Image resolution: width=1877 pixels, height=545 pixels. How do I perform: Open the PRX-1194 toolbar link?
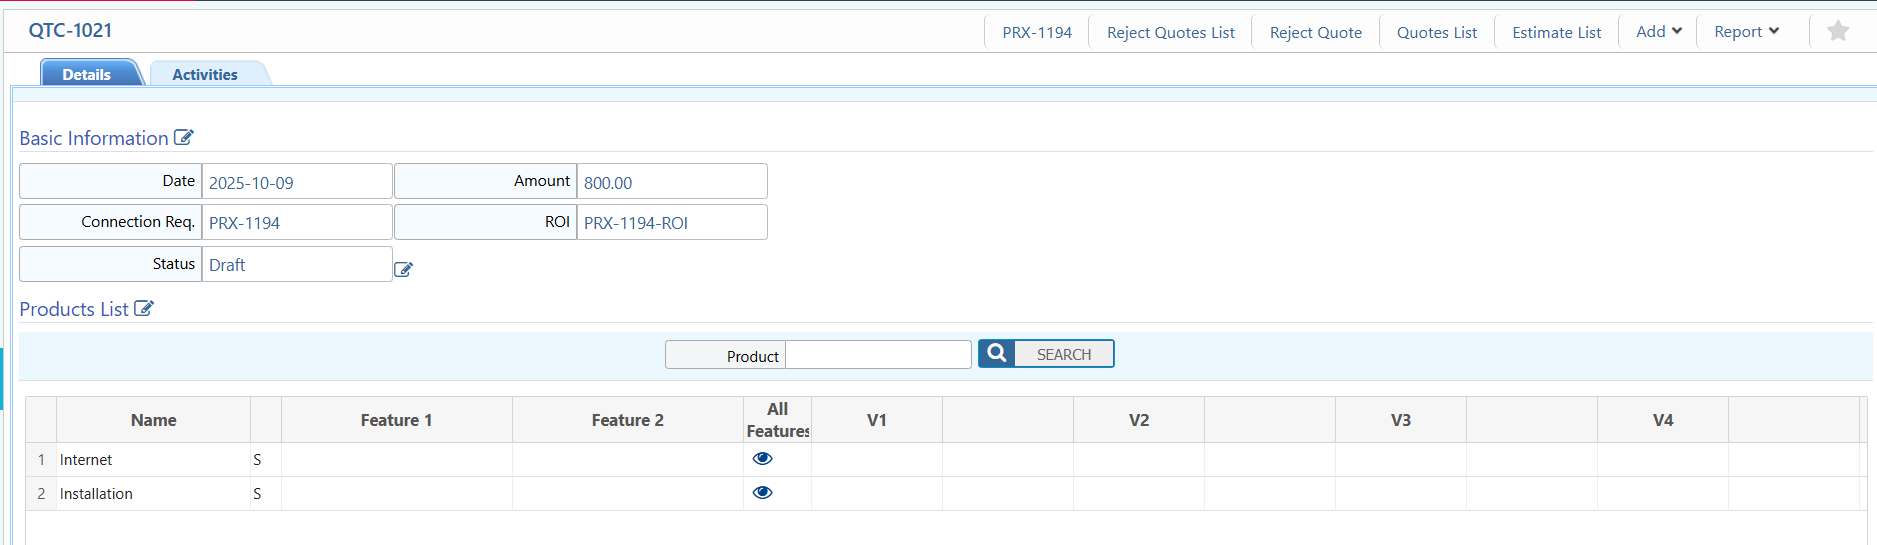(x=1037, y=32)
